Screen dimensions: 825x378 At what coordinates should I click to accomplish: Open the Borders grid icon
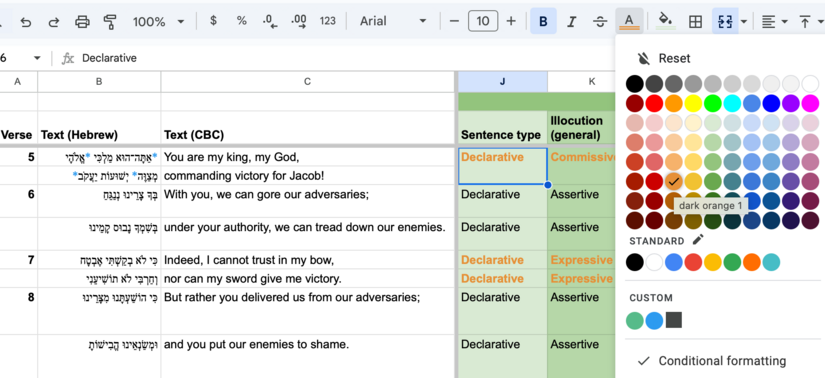coord(696,22)
